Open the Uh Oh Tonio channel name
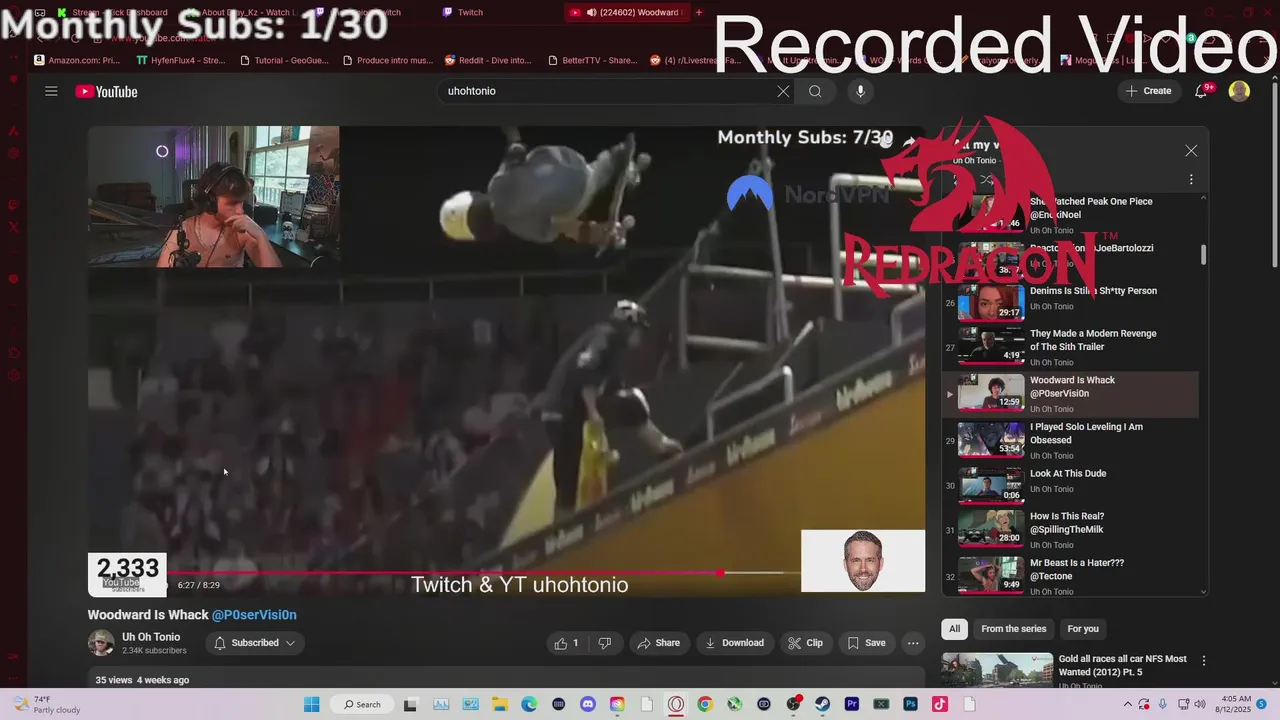The height and width of the screenshot is (720, 1280). click(151, 637)
